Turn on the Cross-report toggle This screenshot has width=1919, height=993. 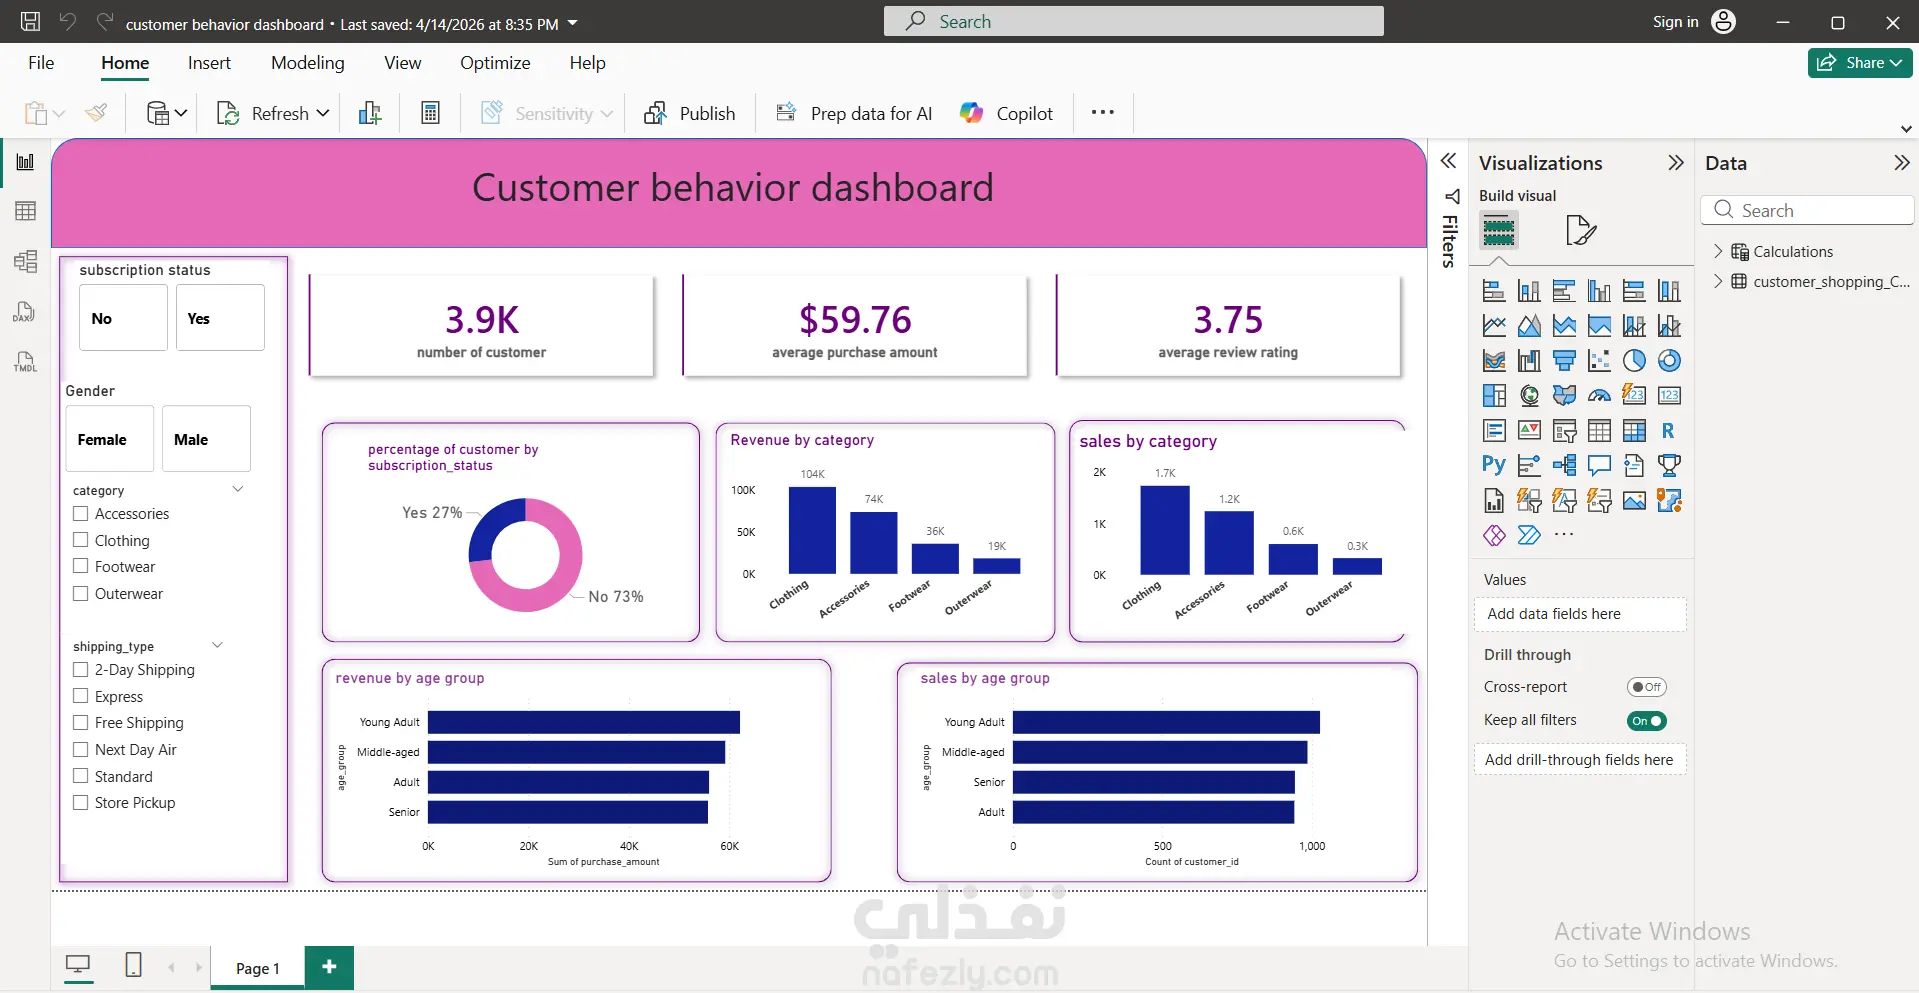pos(1646,687)
